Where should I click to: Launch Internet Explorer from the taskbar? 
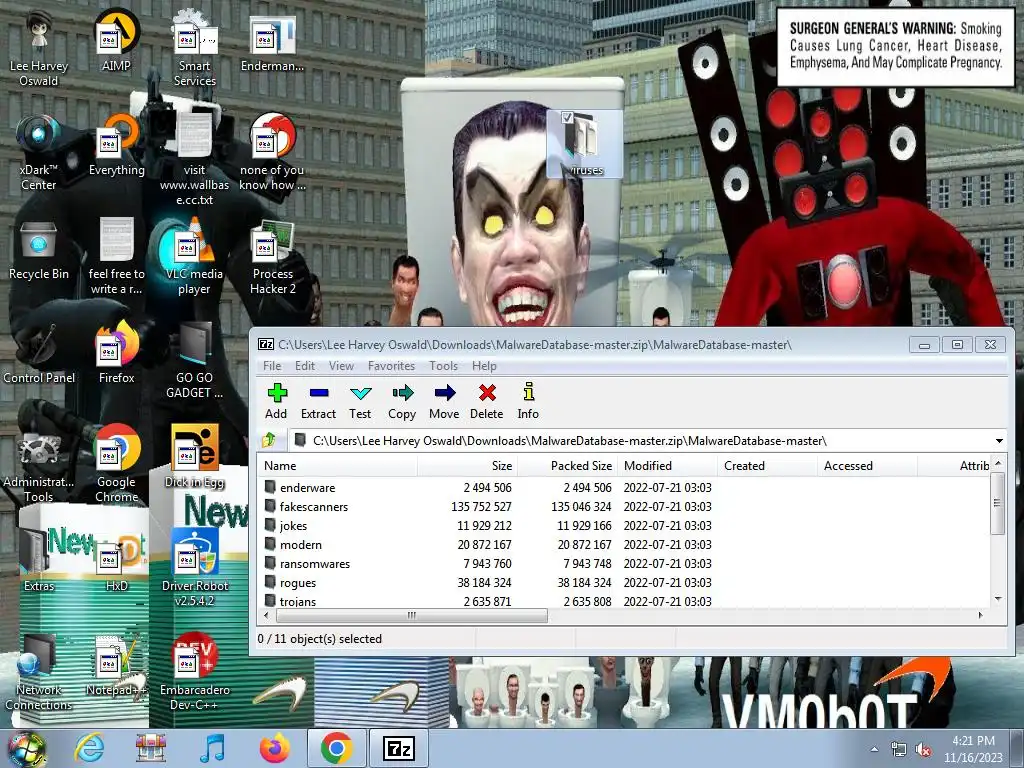89,748
